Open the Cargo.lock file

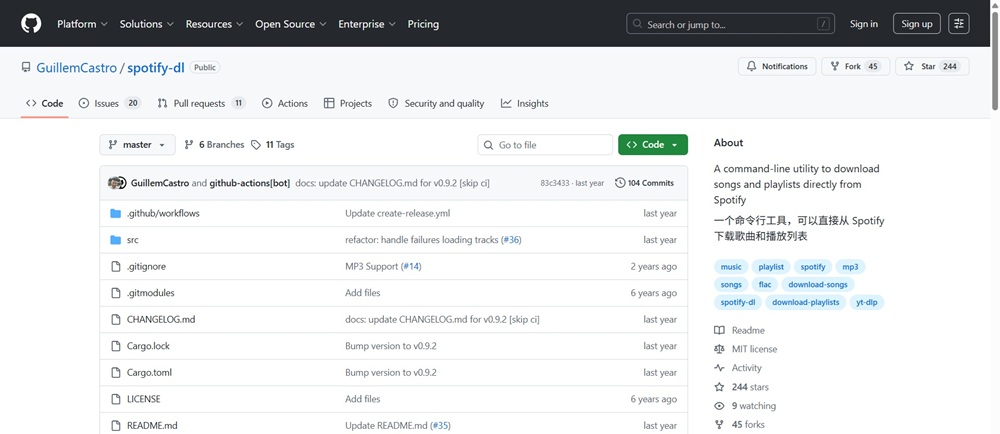pyautogui.click(x=148, y=346)
